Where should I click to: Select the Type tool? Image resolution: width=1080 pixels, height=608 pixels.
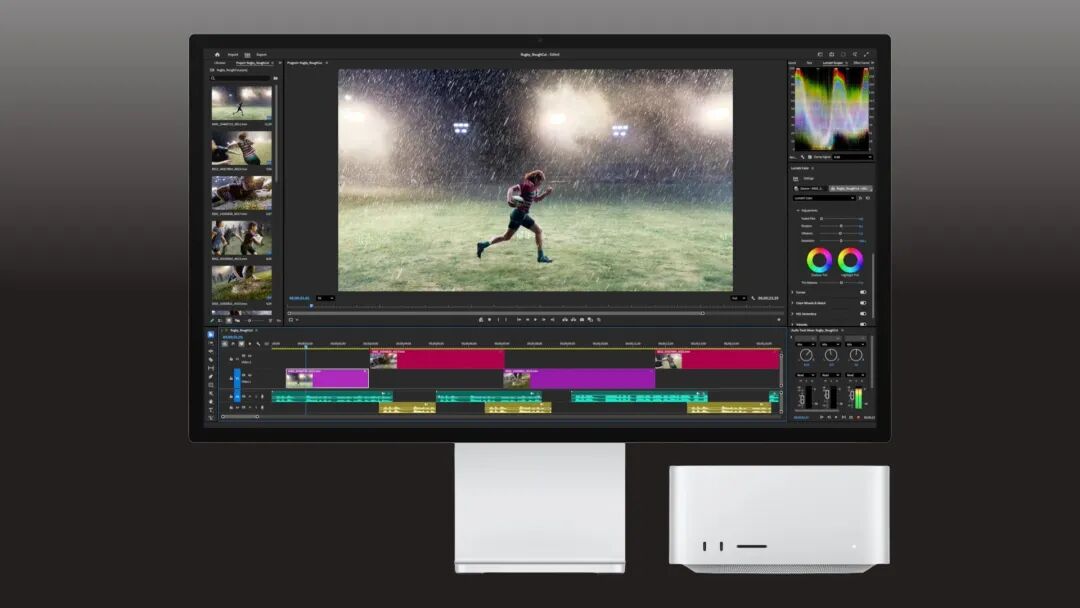211,410
